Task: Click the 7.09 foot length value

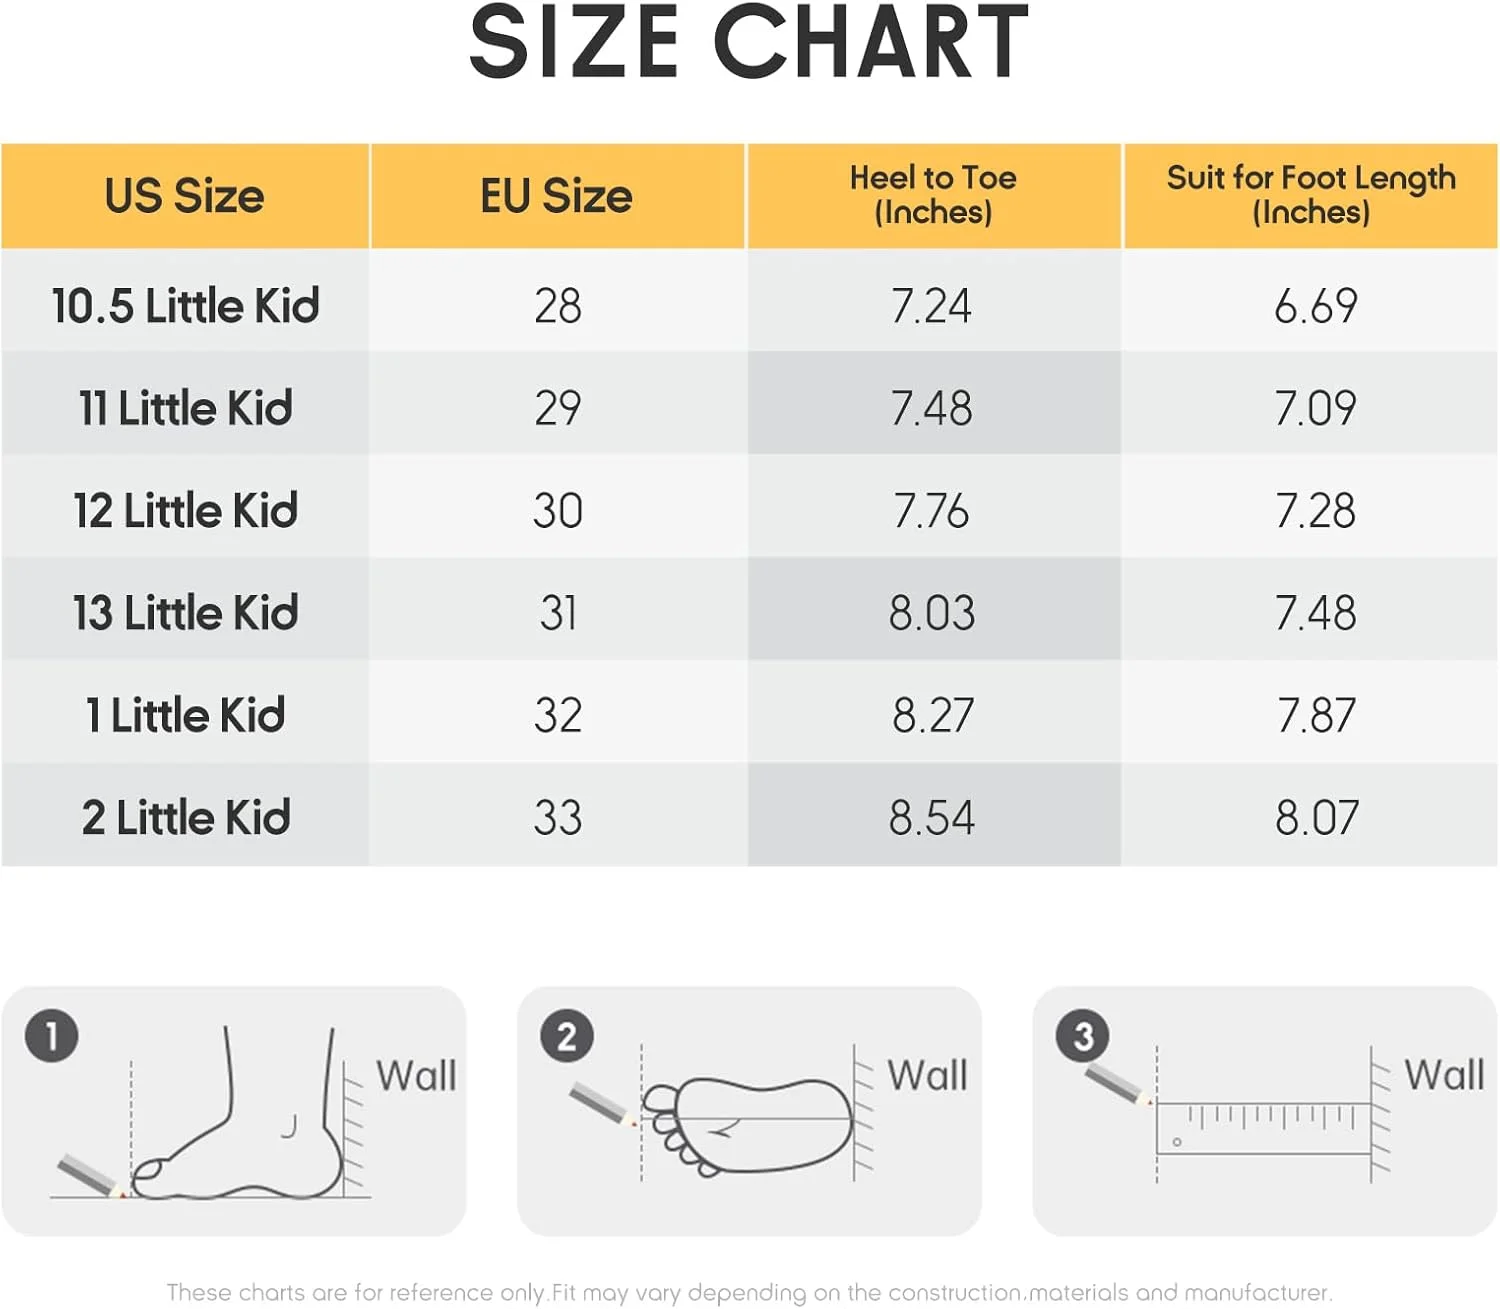Action: pos(1315,408)
